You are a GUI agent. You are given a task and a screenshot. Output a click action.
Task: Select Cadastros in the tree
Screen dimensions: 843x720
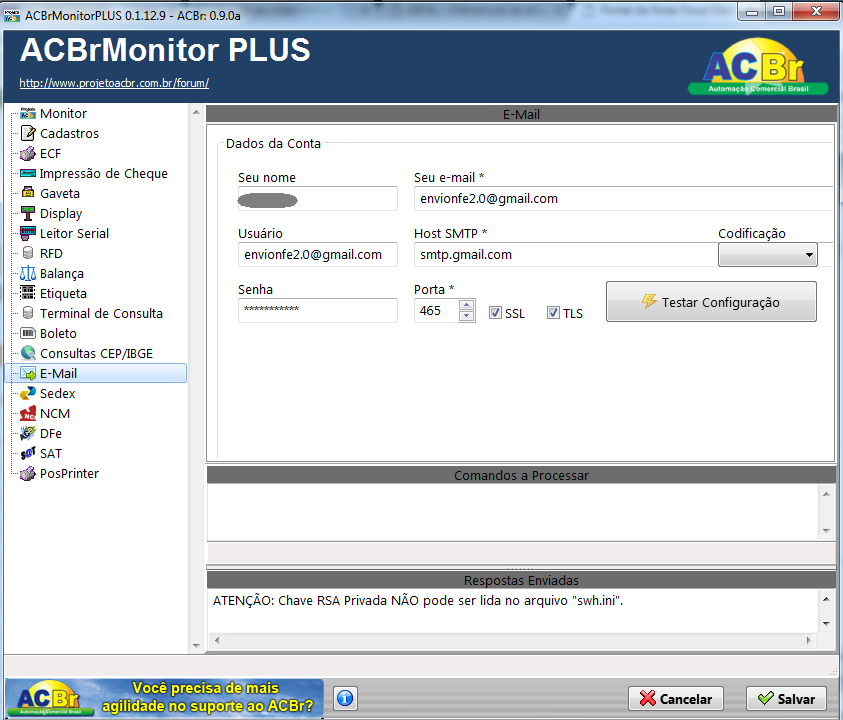click(69, 133)
